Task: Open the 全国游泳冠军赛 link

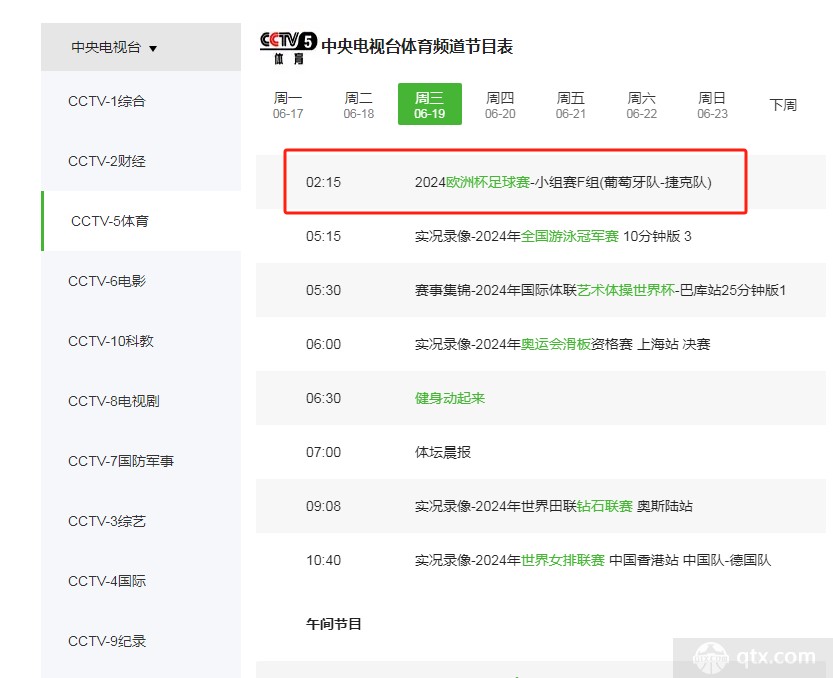Action: click(570, 236)
